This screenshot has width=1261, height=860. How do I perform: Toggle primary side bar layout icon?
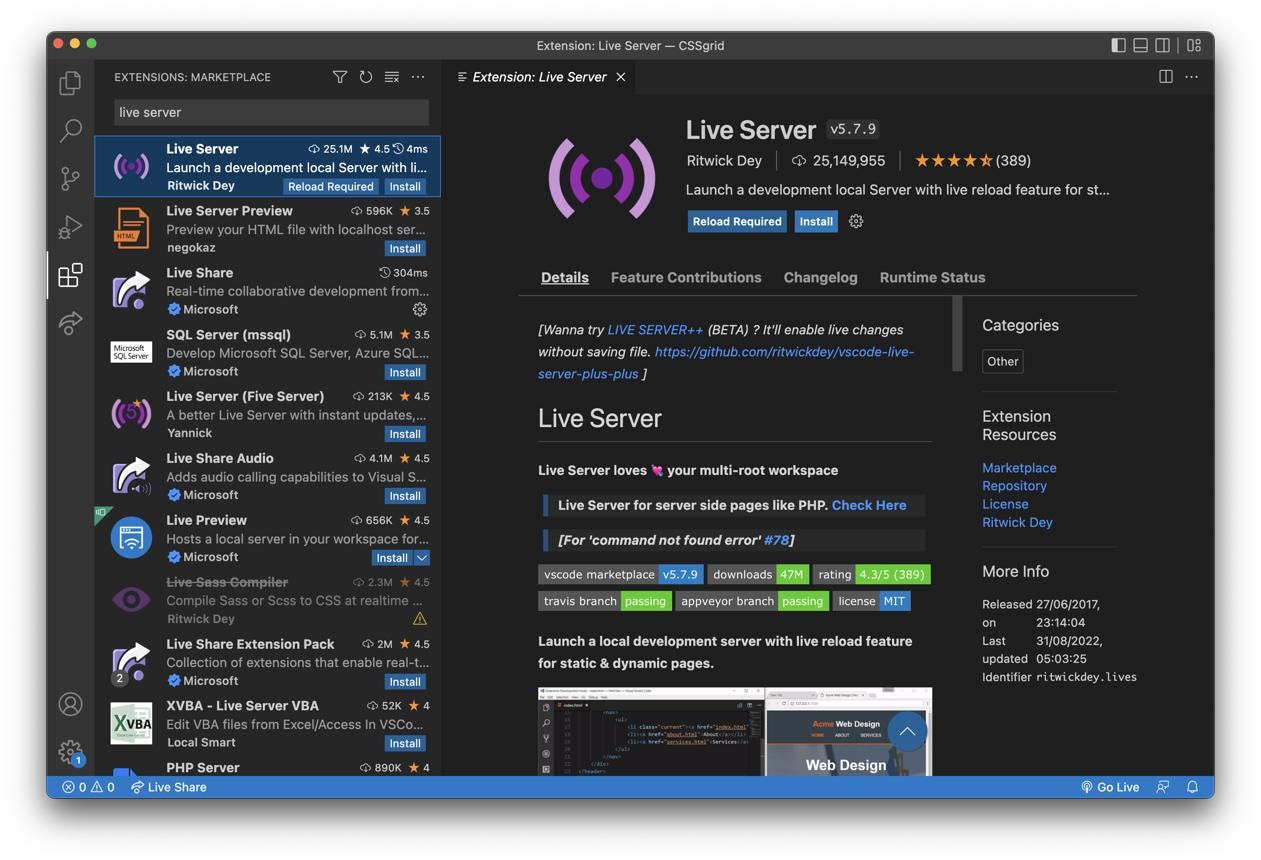[x=1118, y=45]
